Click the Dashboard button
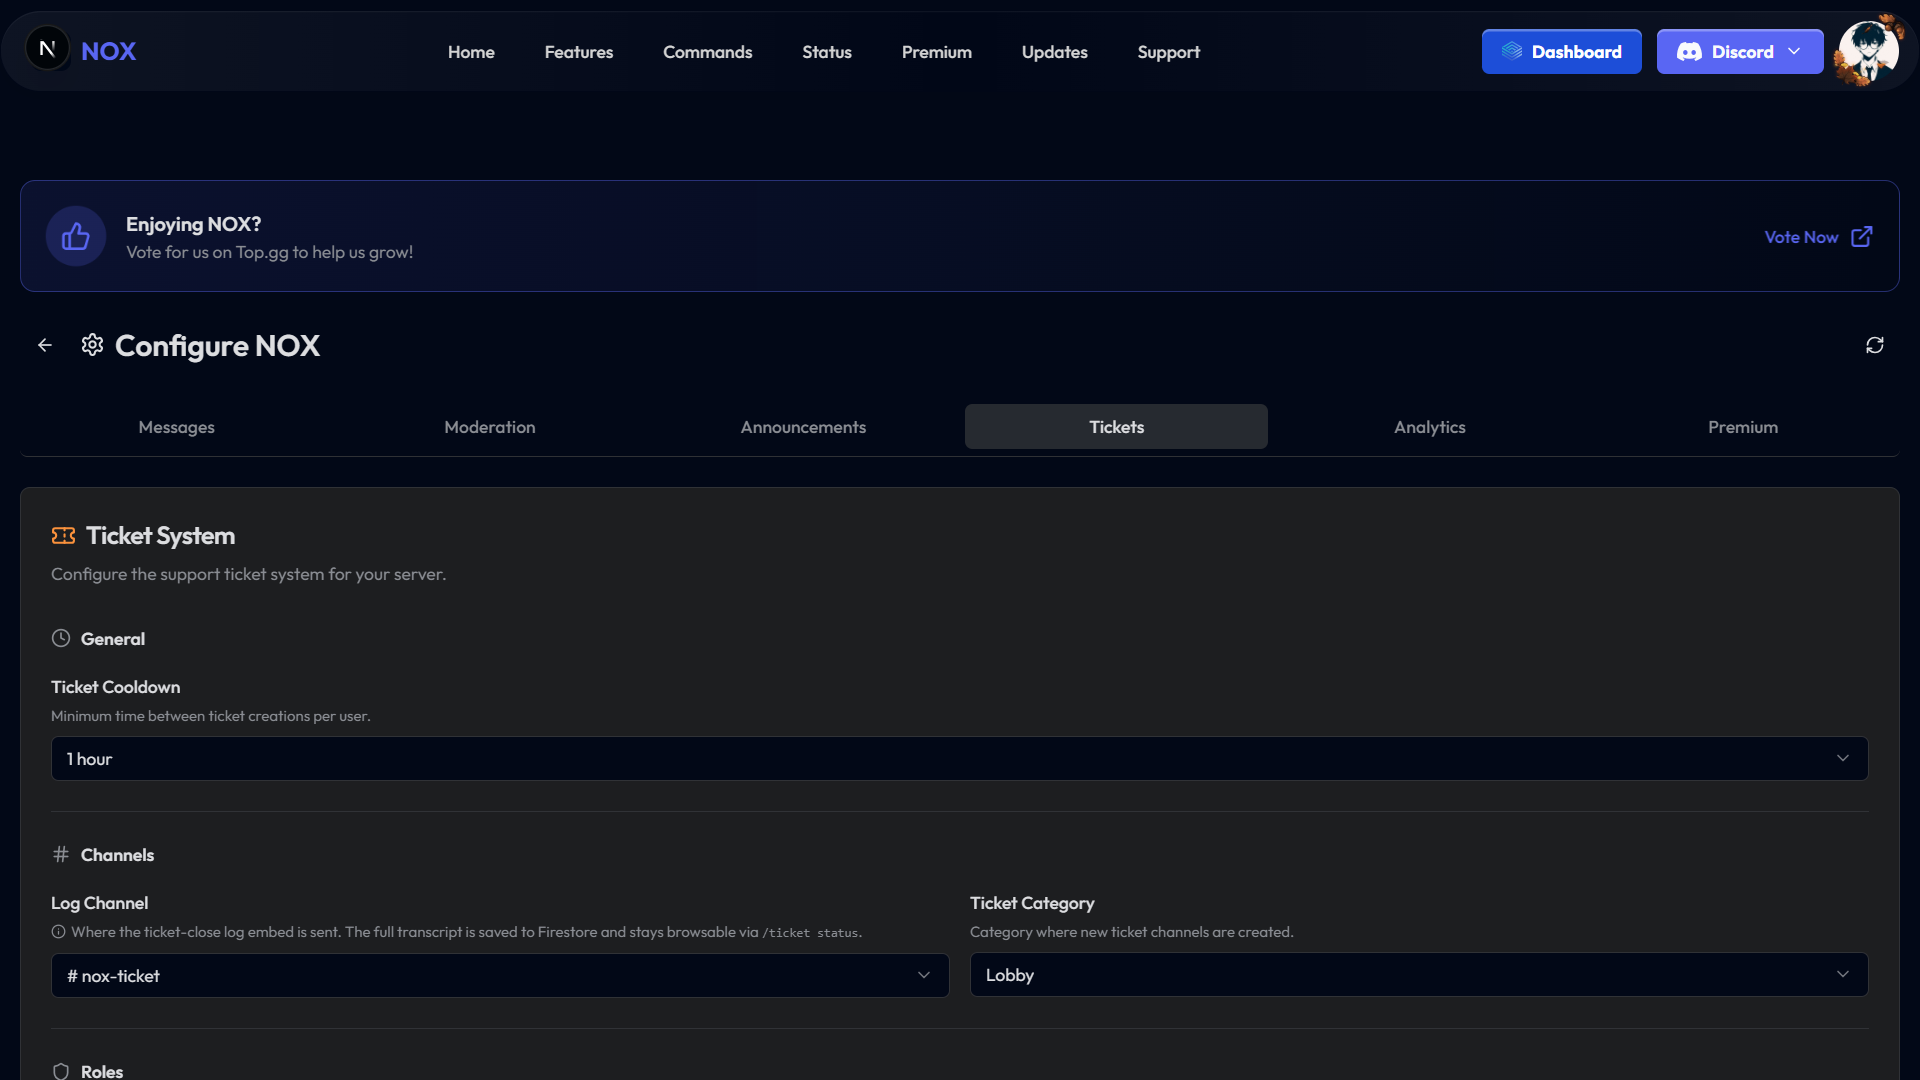This screenshot has height=1080, width=1920. tap(1562, 51)
